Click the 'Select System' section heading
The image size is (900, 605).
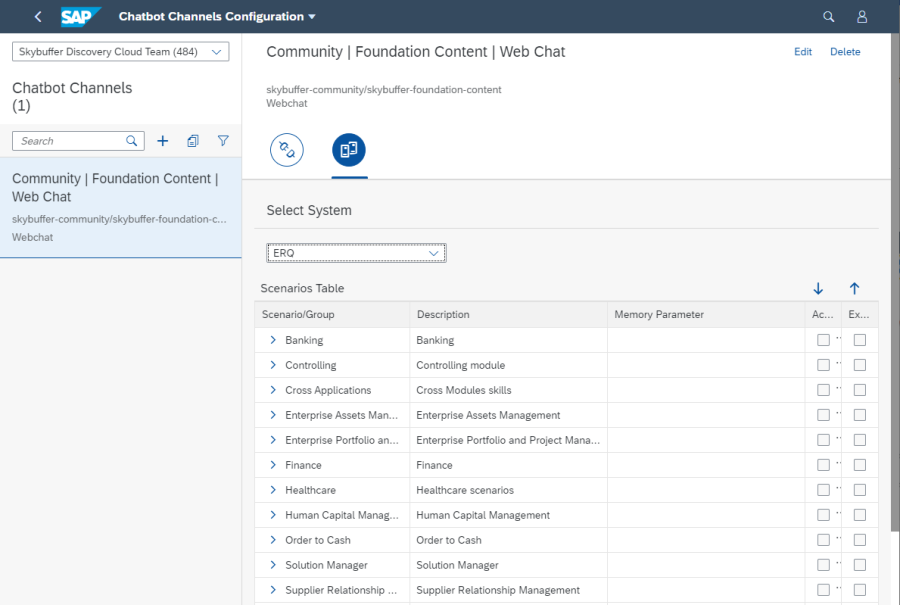309,210
